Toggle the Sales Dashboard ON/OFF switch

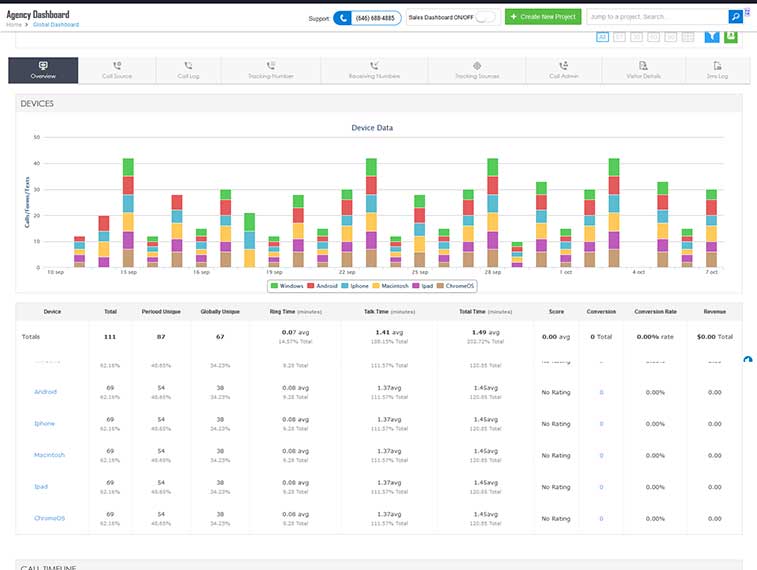(485, 18)
